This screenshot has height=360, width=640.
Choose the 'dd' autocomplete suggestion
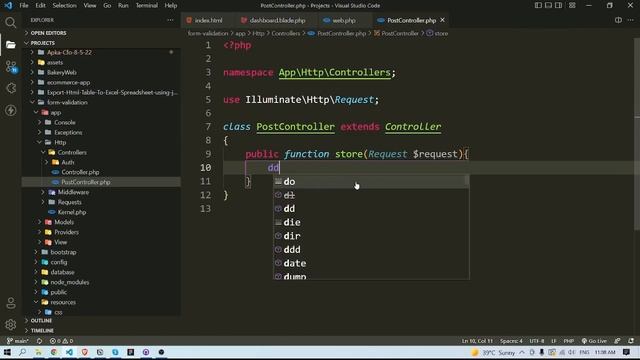point(371,209)
